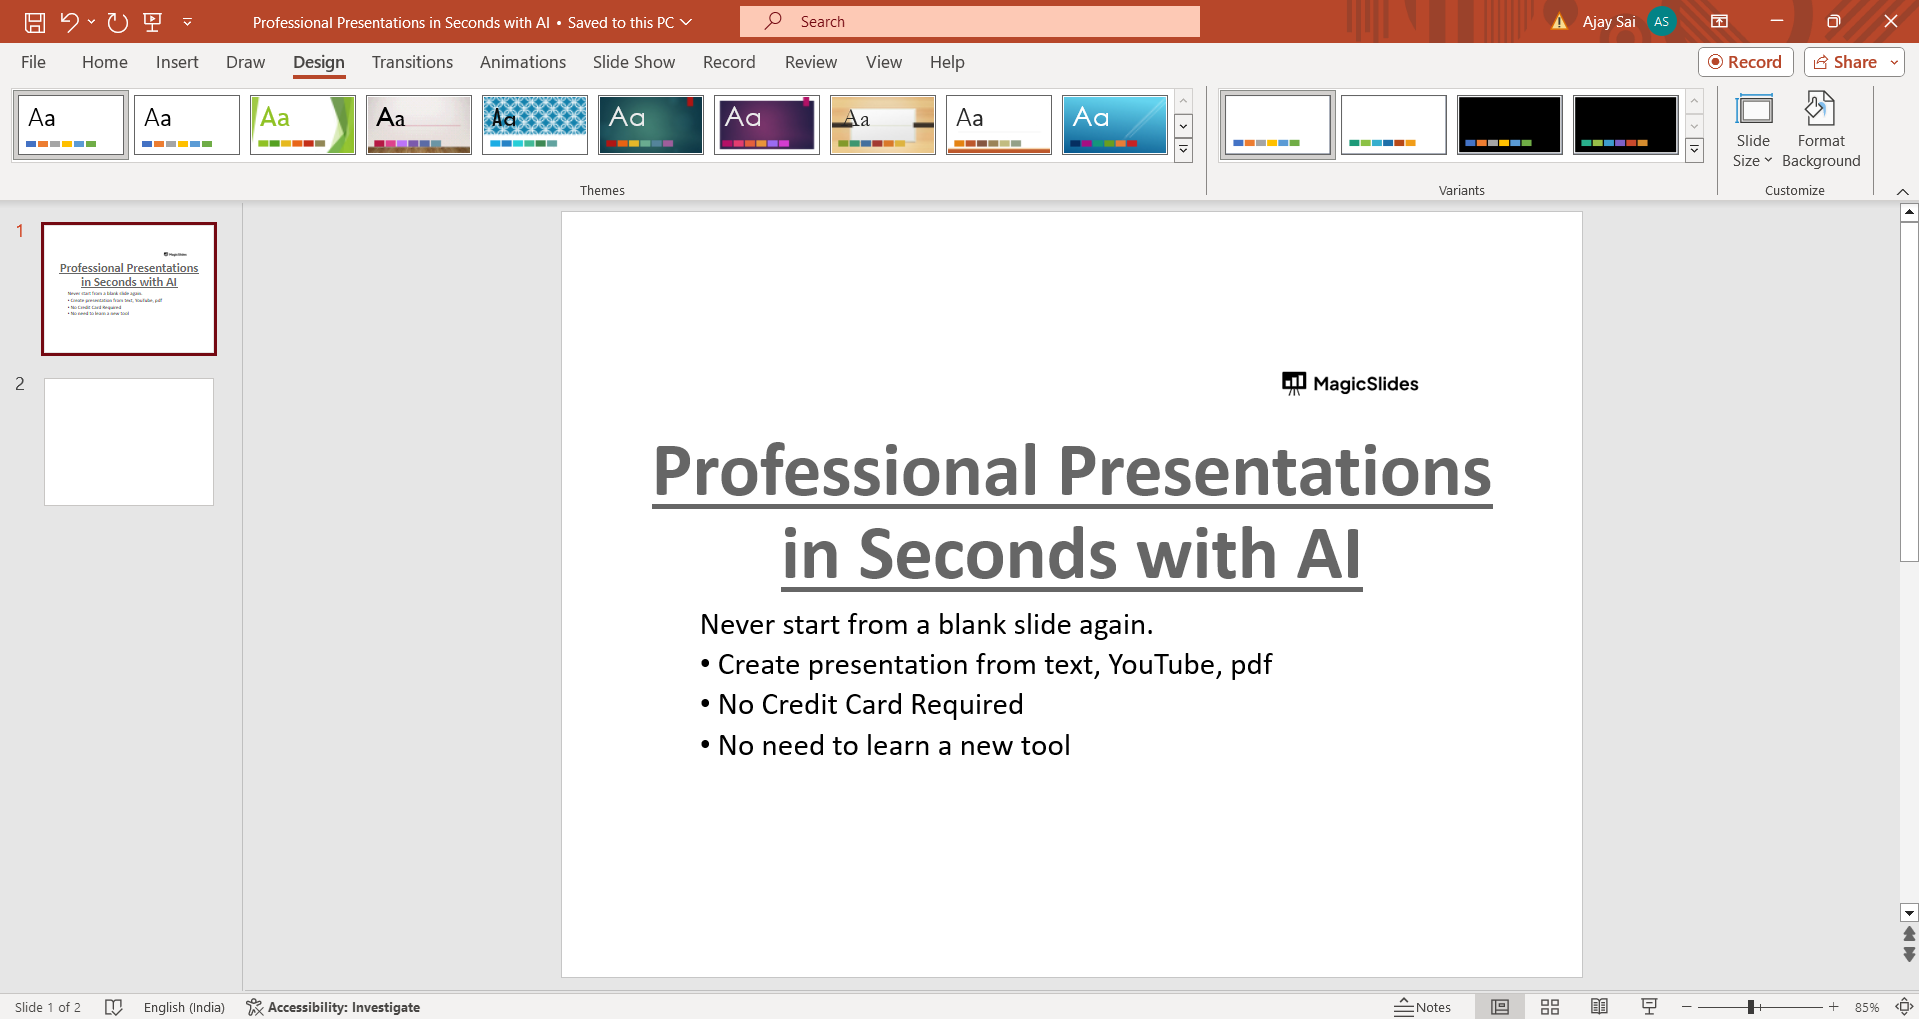This screenshot has width=1919, height=1019.
Task: Click the Undo arrow icon
Action: (x=68, y=21)
